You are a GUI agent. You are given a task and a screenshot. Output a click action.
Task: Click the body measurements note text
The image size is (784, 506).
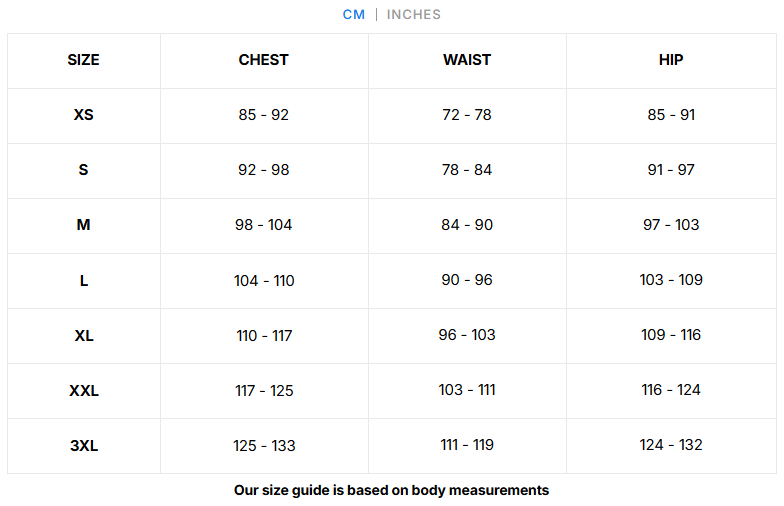[x=392, y=490]
